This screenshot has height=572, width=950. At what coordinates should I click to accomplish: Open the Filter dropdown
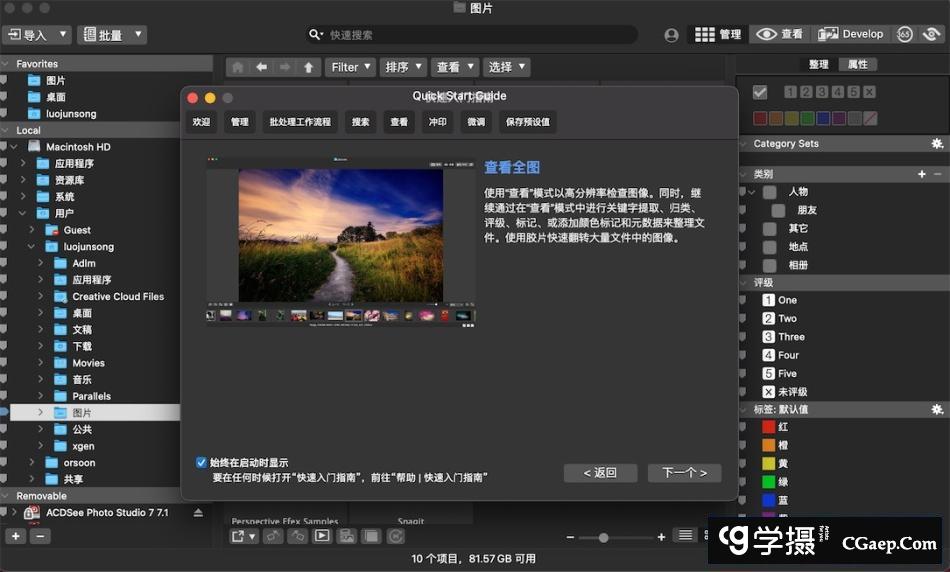[351, 67]
